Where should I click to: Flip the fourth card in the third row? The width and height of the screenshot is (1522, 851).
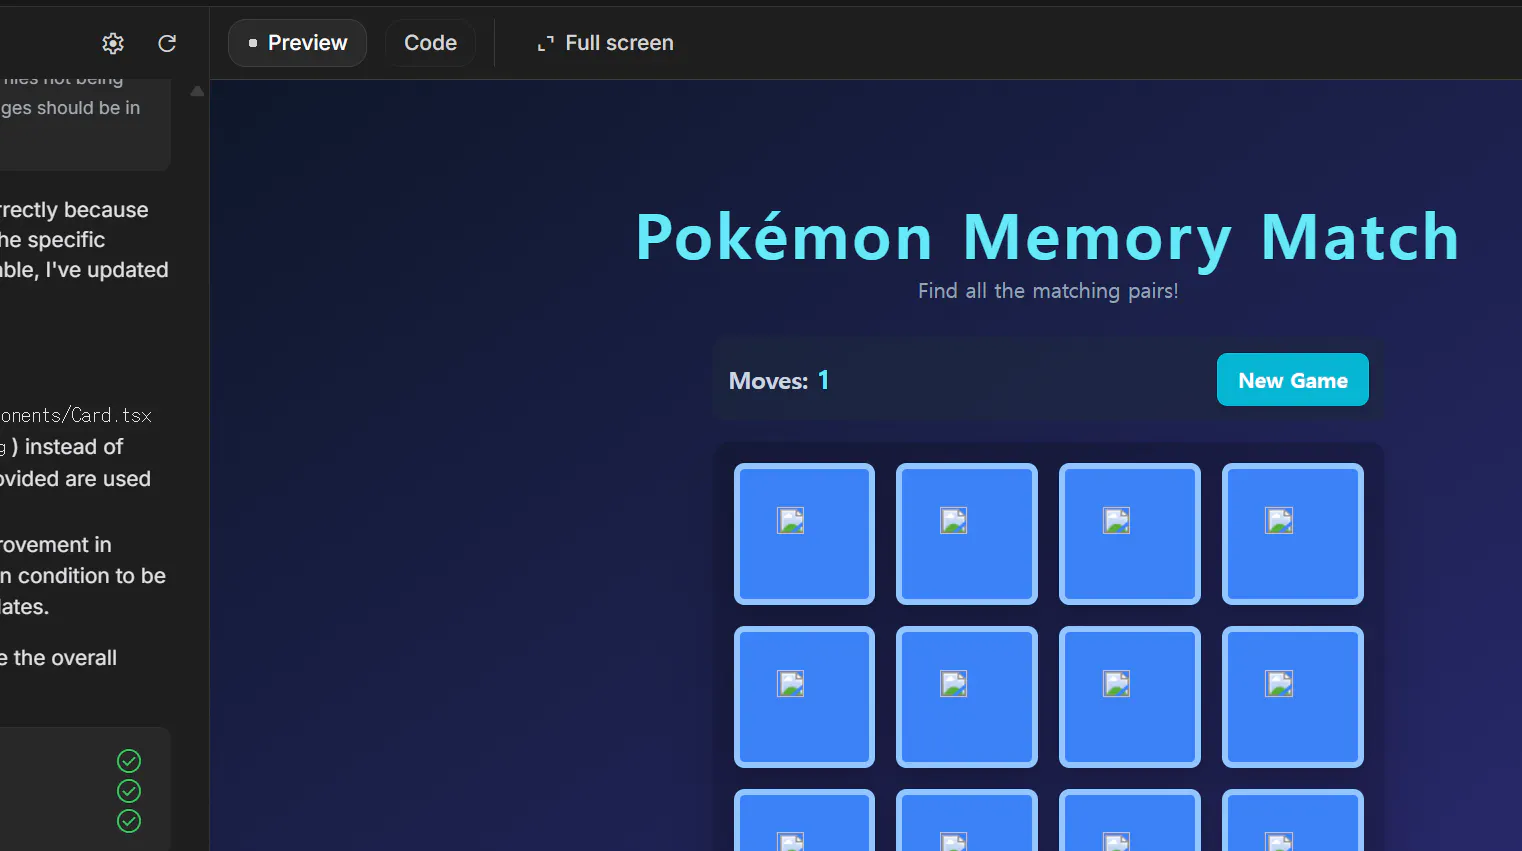[1293, 821]
